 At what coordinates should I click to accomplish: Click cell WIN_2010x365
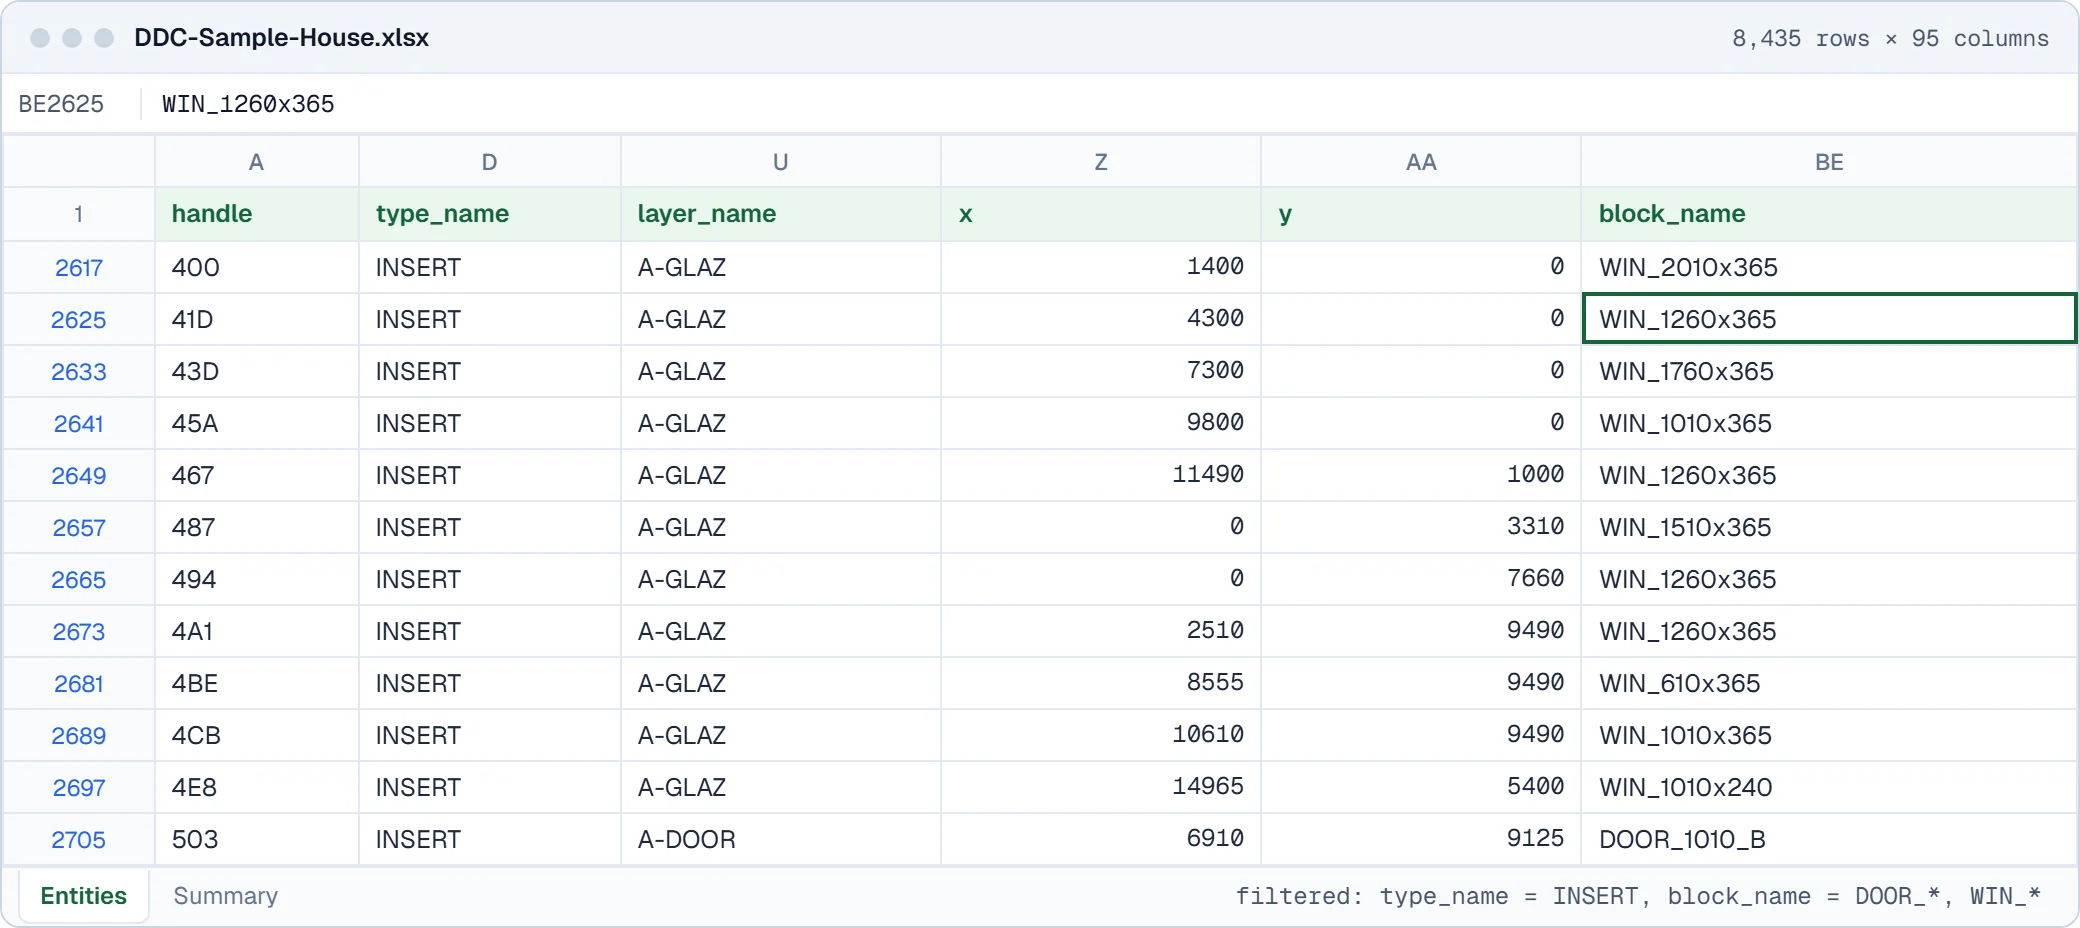click(1829, 268)
